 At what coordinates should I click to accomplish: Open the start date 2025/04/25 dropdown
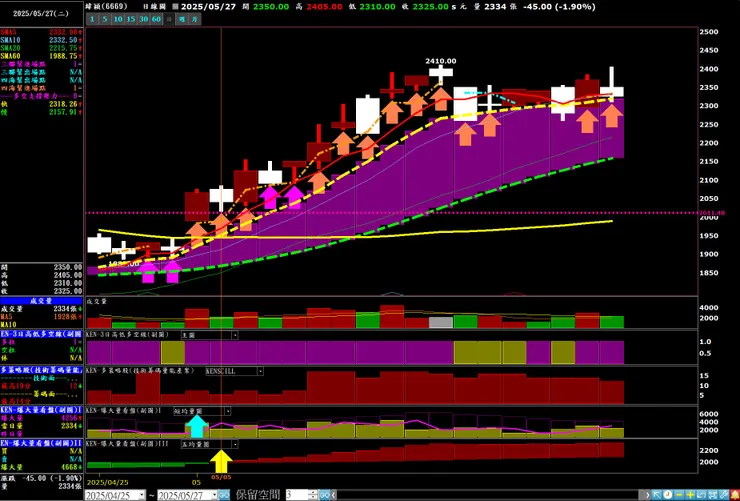click(142, 495)
